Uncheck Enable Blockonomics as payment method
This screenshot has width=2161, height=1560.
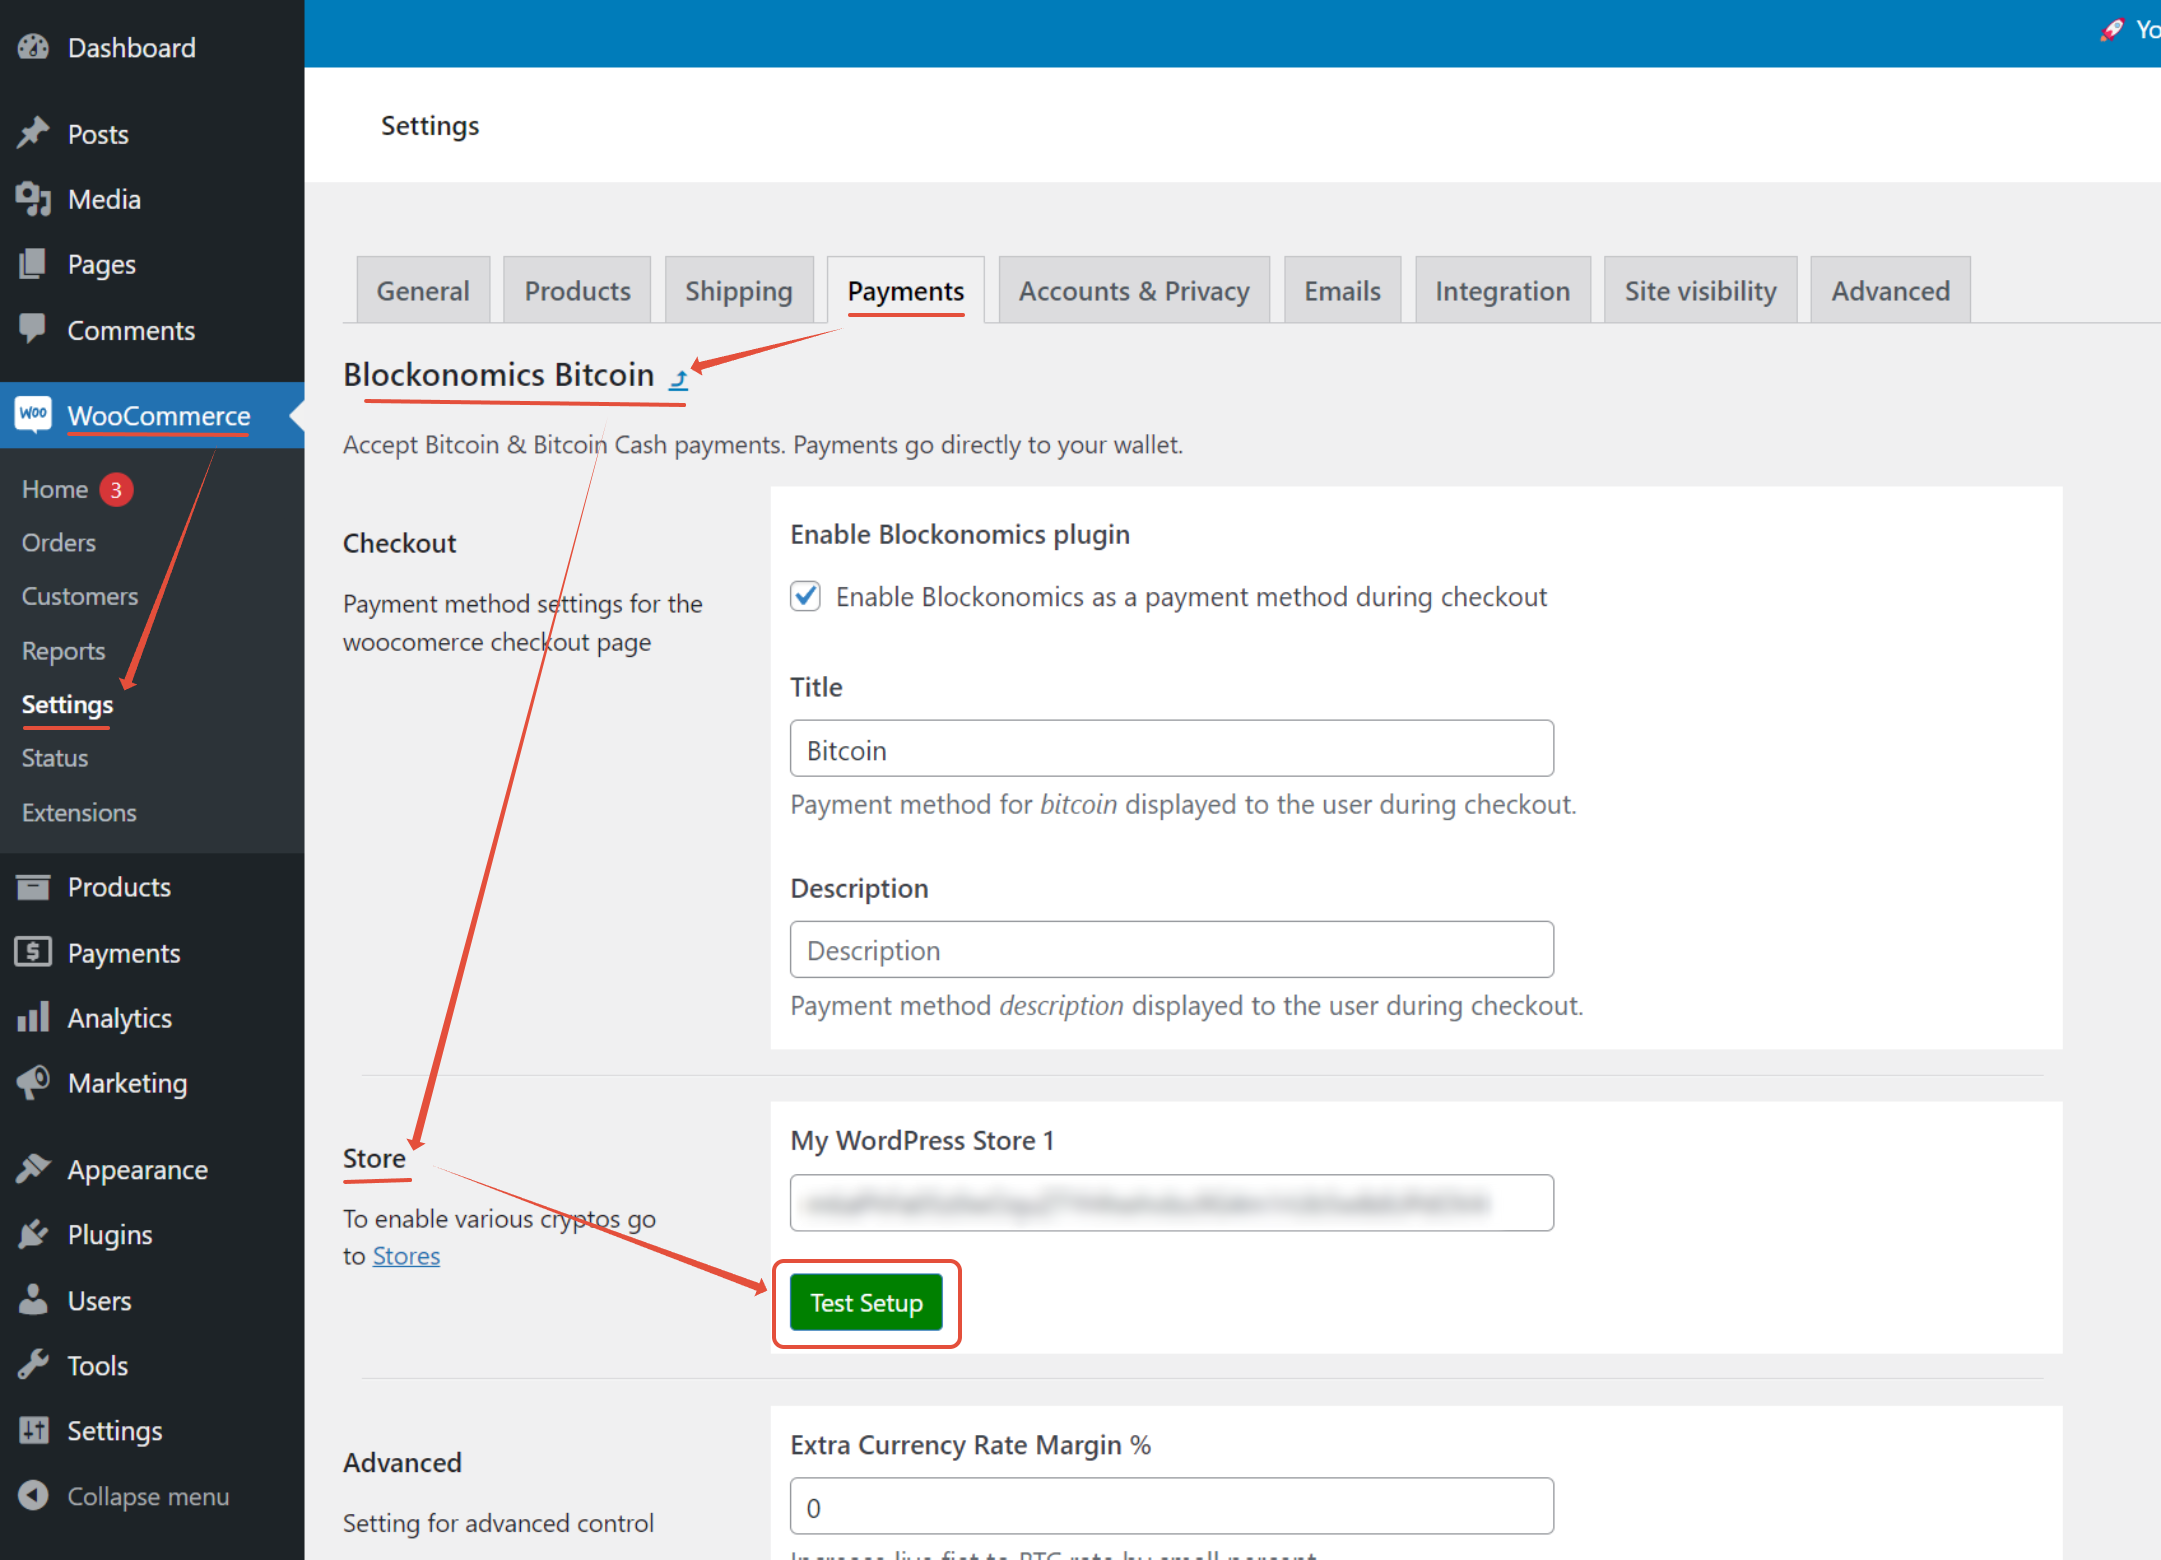805,596
